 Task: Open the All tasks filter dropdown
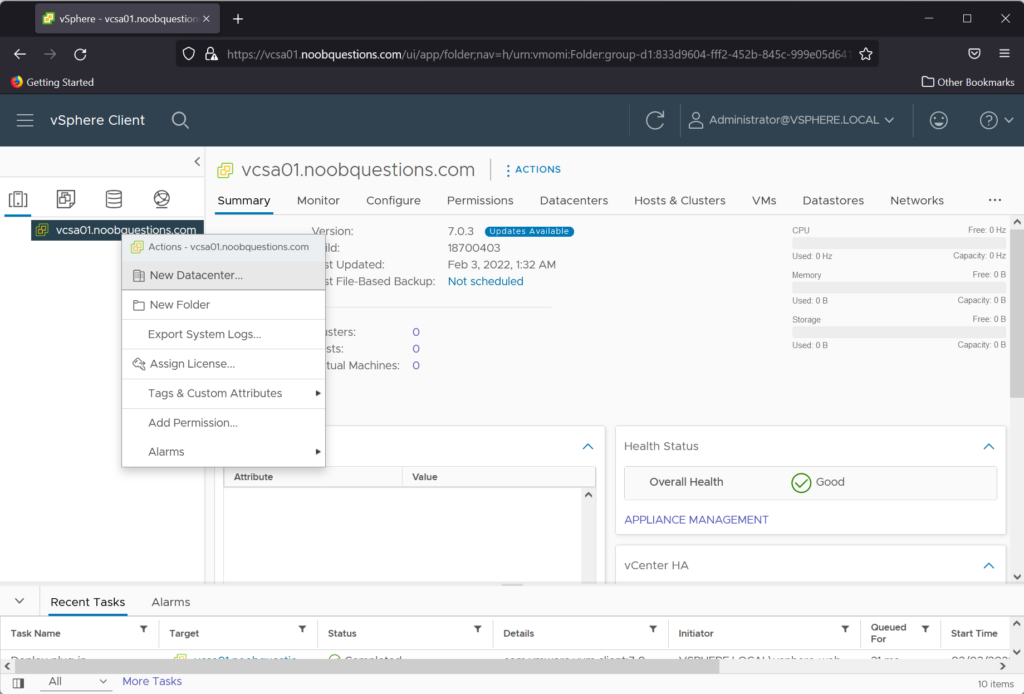77,682
